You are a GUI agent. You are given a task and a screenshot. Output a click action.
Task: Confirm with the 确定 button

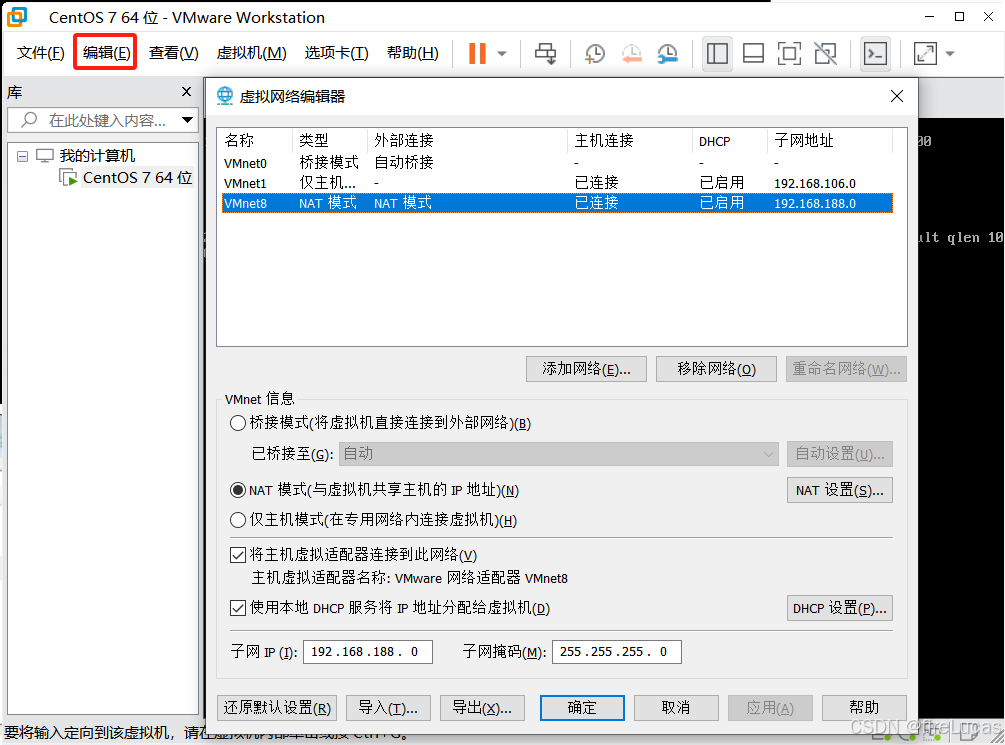coord(582,708)
